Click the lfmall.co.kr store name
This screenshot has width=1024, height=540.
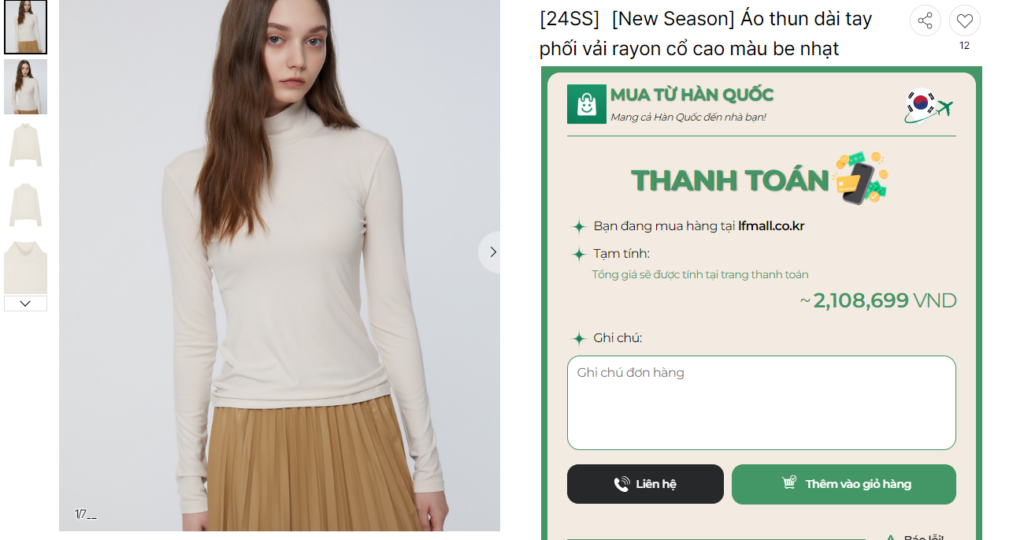click(771, 226)
